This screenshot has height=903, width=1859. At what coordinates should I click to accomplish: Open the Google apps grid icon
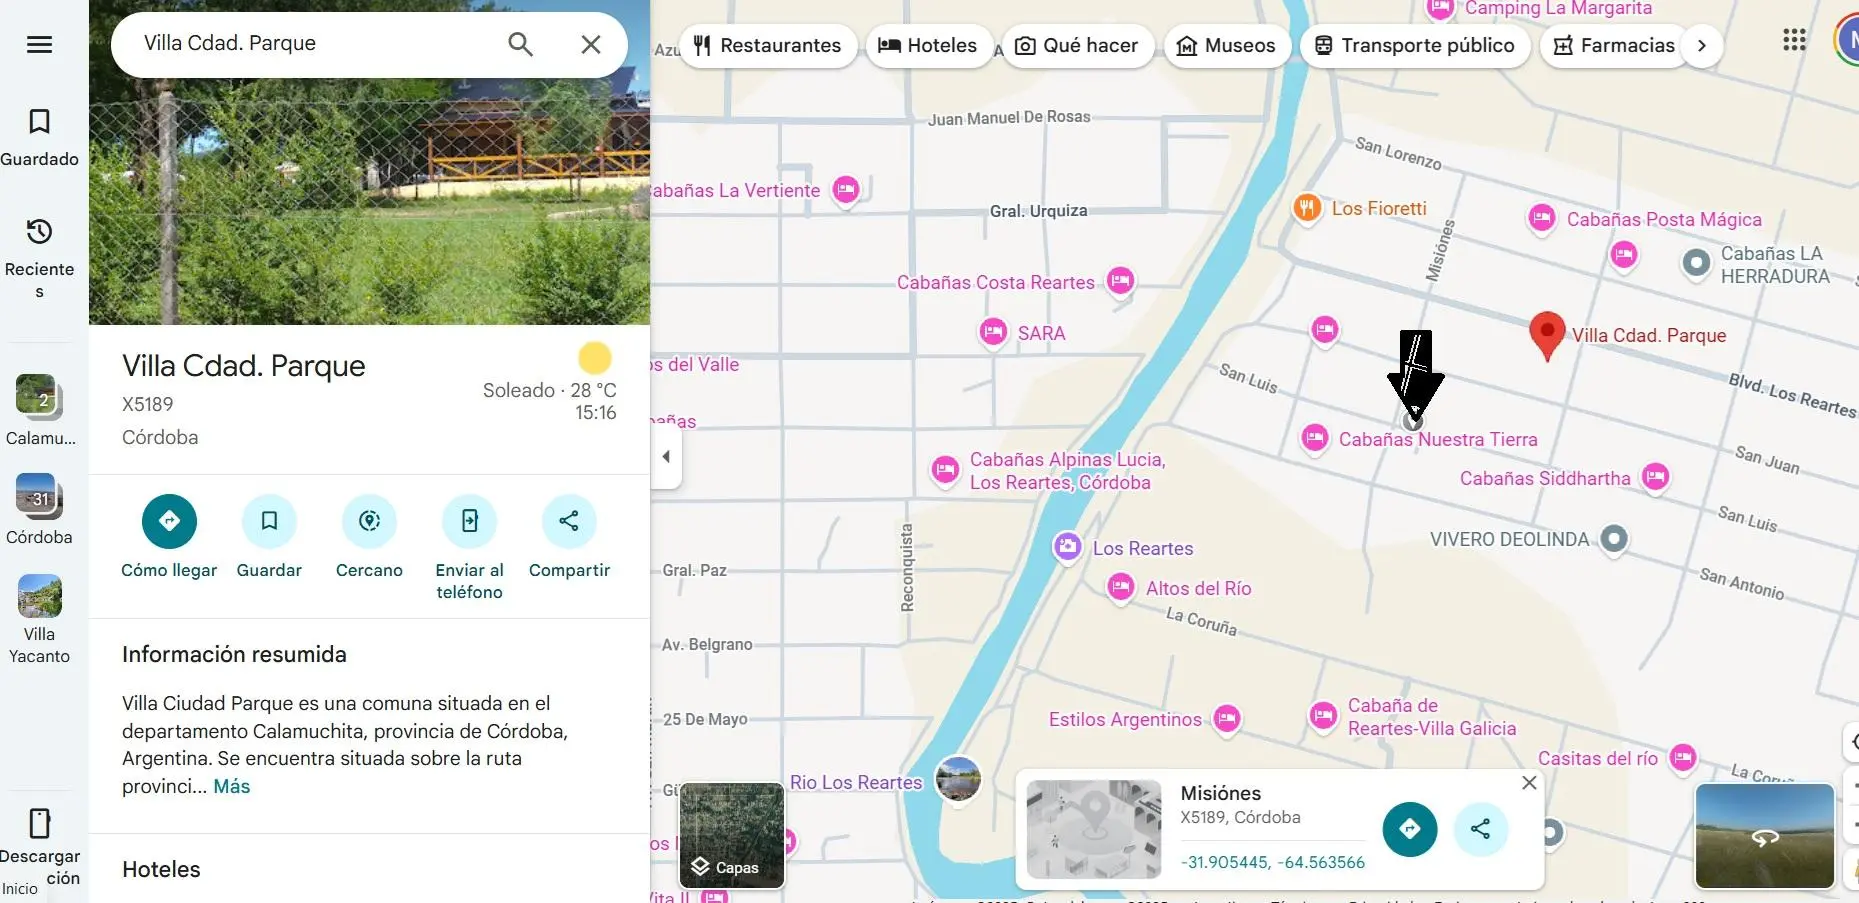coord(1794,40)
